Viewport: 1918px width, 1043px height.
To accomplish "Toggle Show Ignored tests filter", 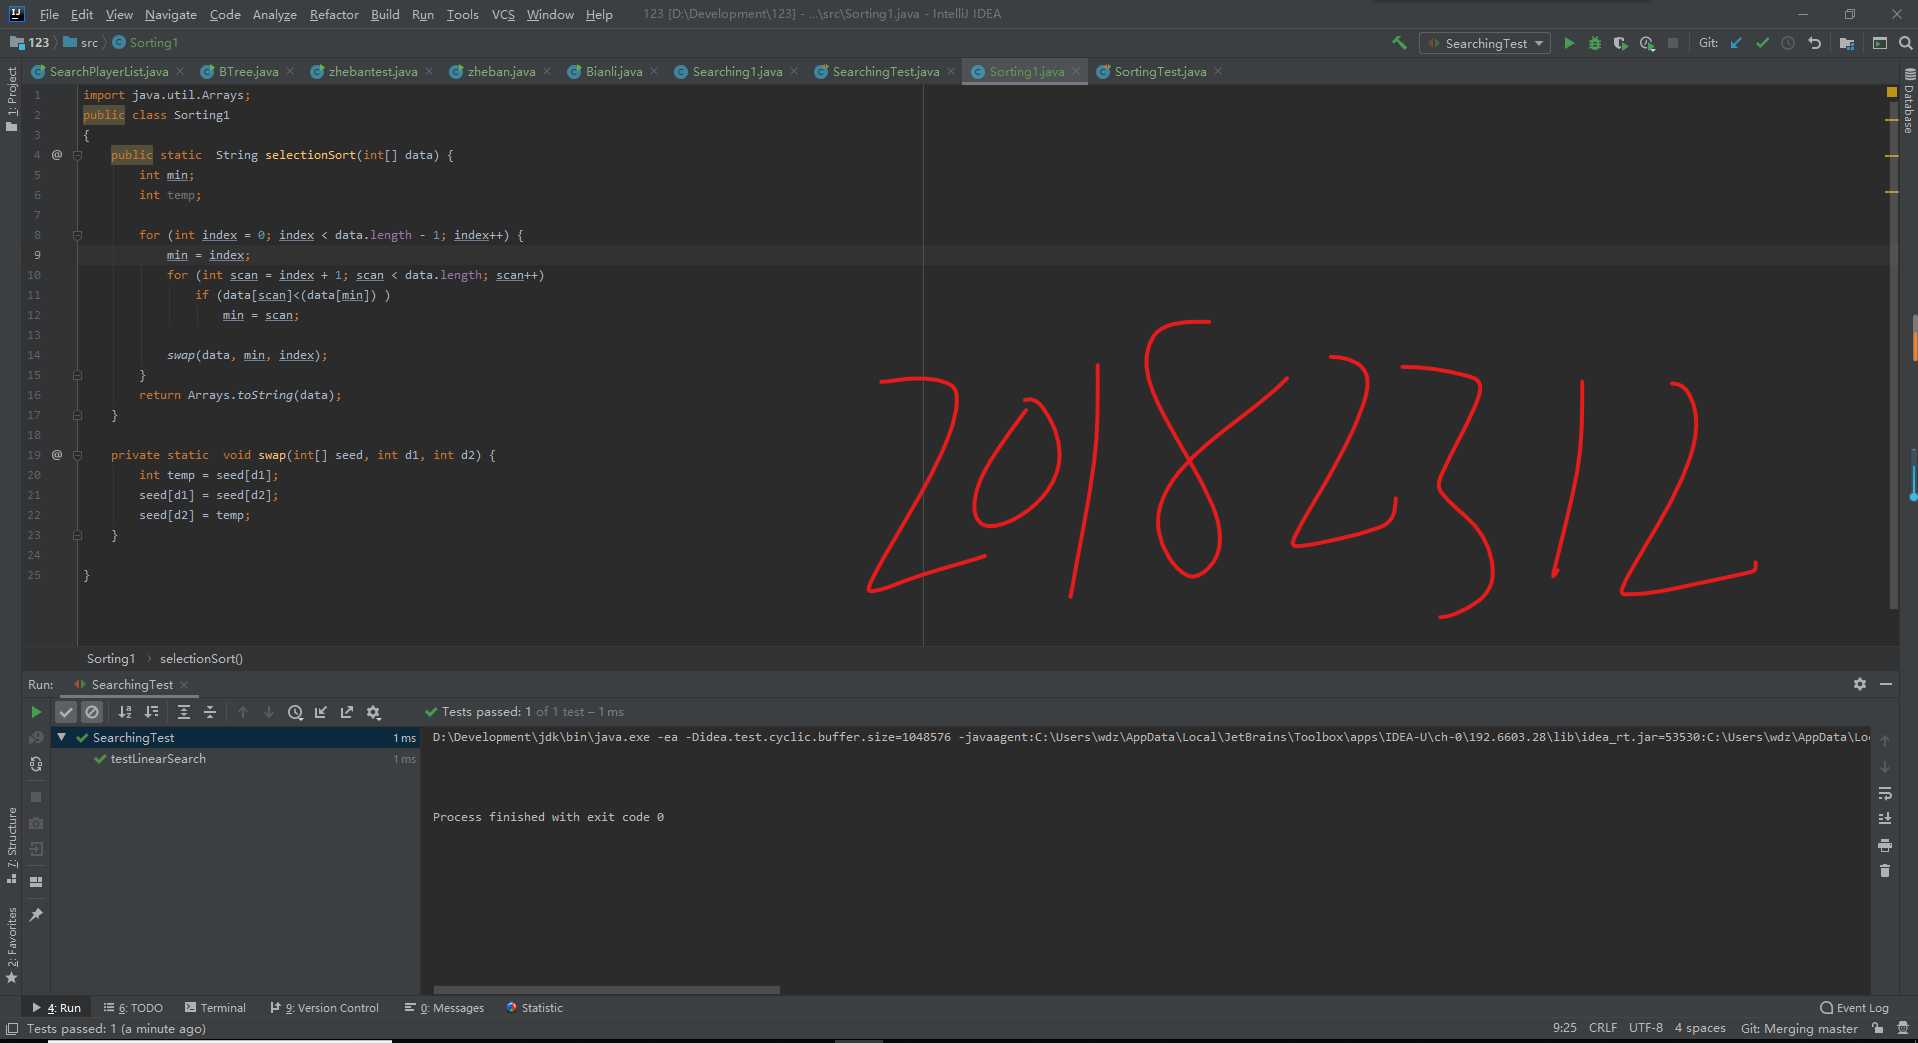I will (92, 712).
